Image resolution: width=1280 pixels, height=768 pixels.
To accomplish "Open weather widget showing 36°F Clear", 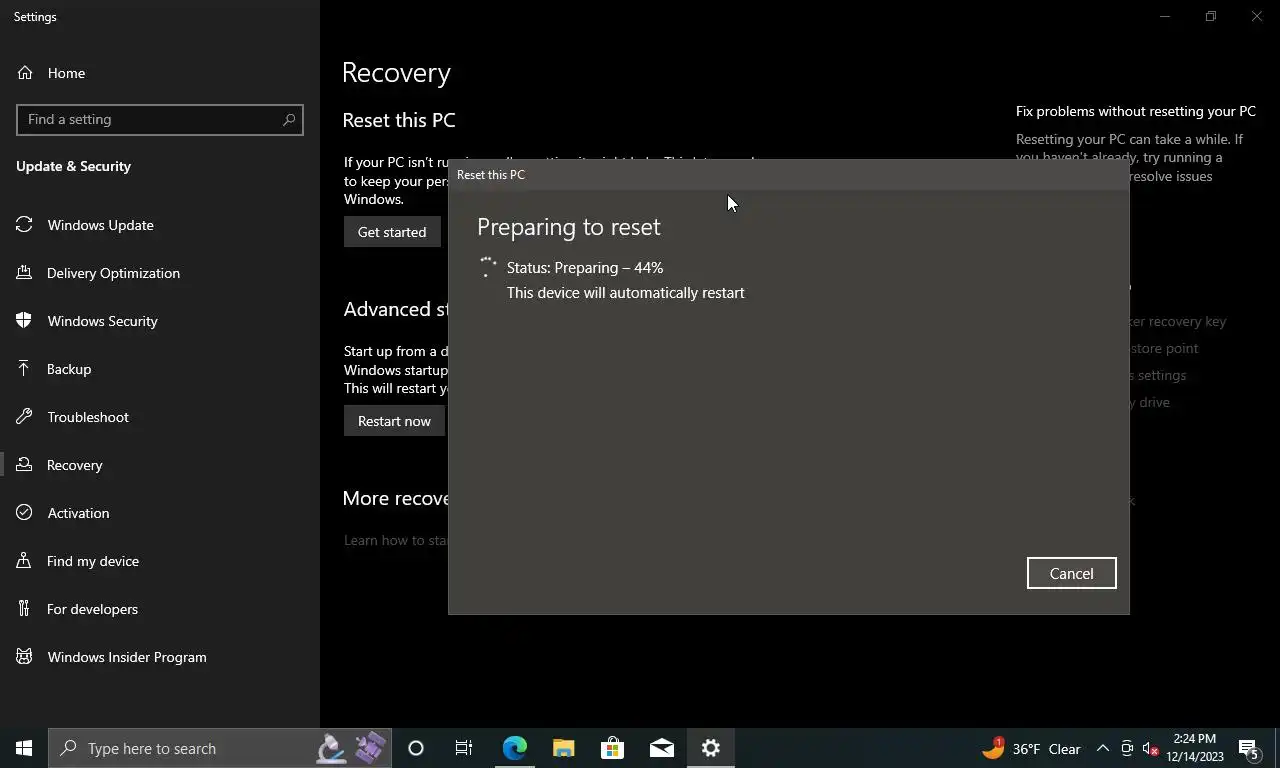I will point(1031,748).
